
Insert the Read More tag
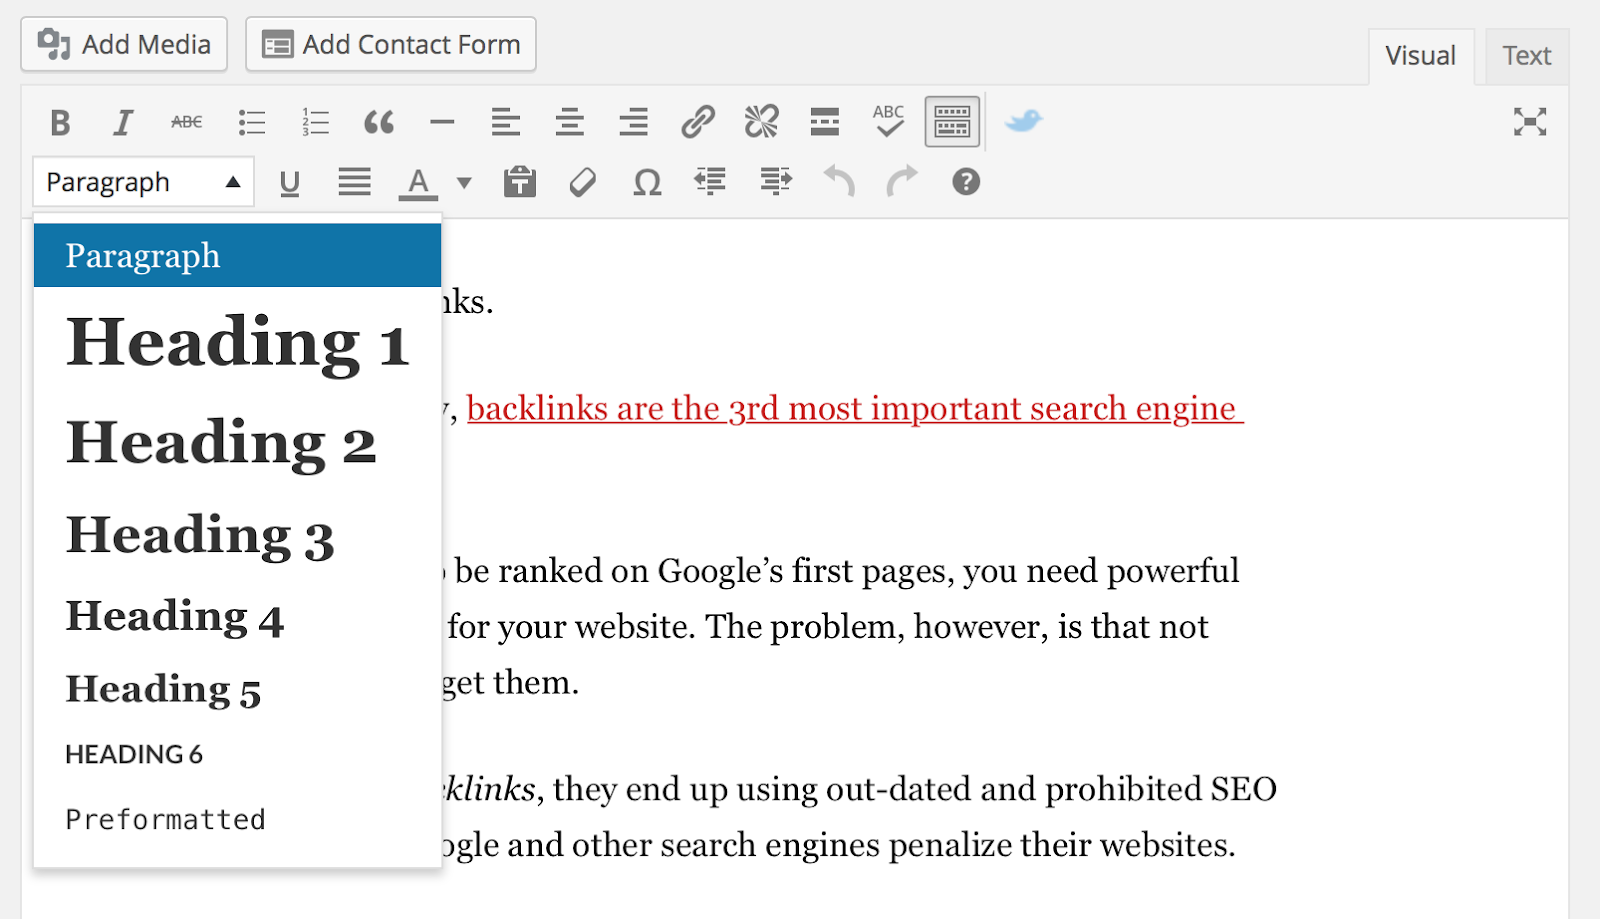pyautogui.click(x=825, y=121)
